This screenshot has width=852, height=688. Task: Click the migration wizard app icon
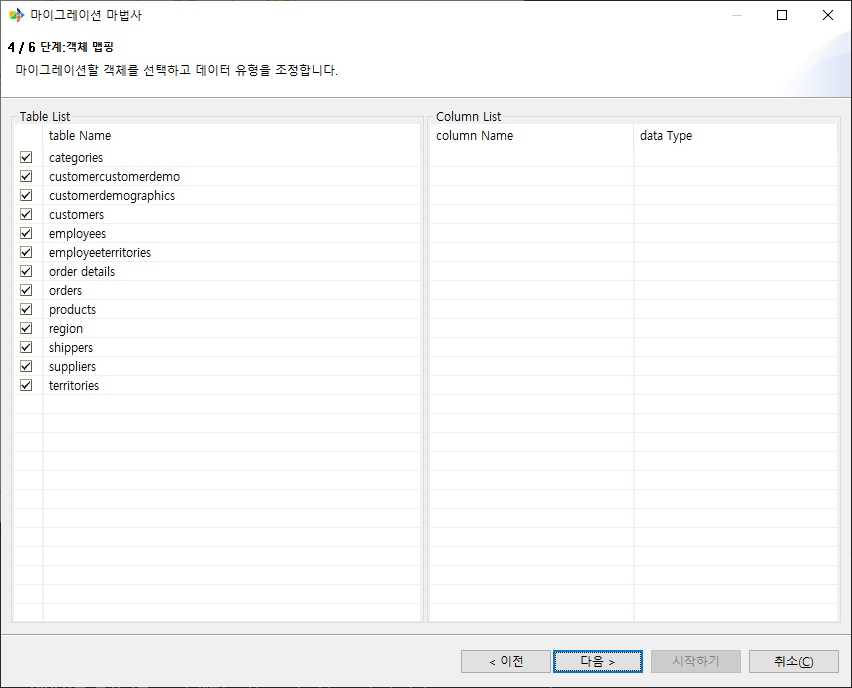pos(16,15)
